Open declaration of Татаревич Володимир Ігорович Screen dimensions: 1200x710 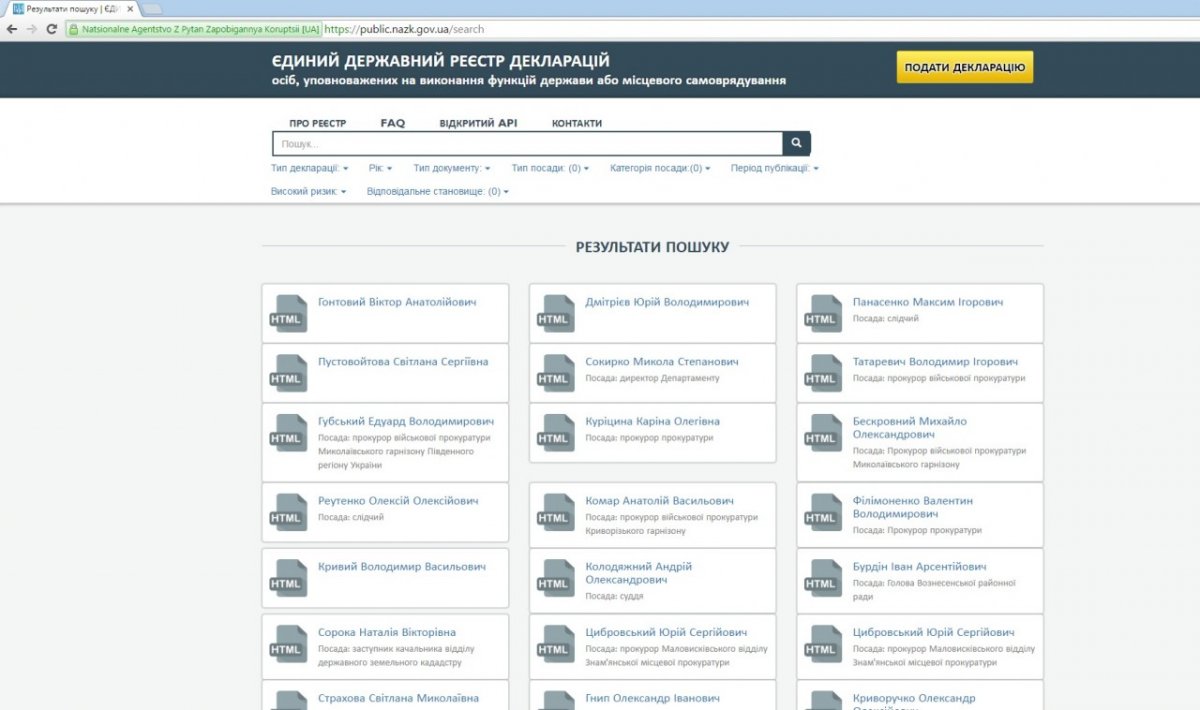(x=935, y=362)
